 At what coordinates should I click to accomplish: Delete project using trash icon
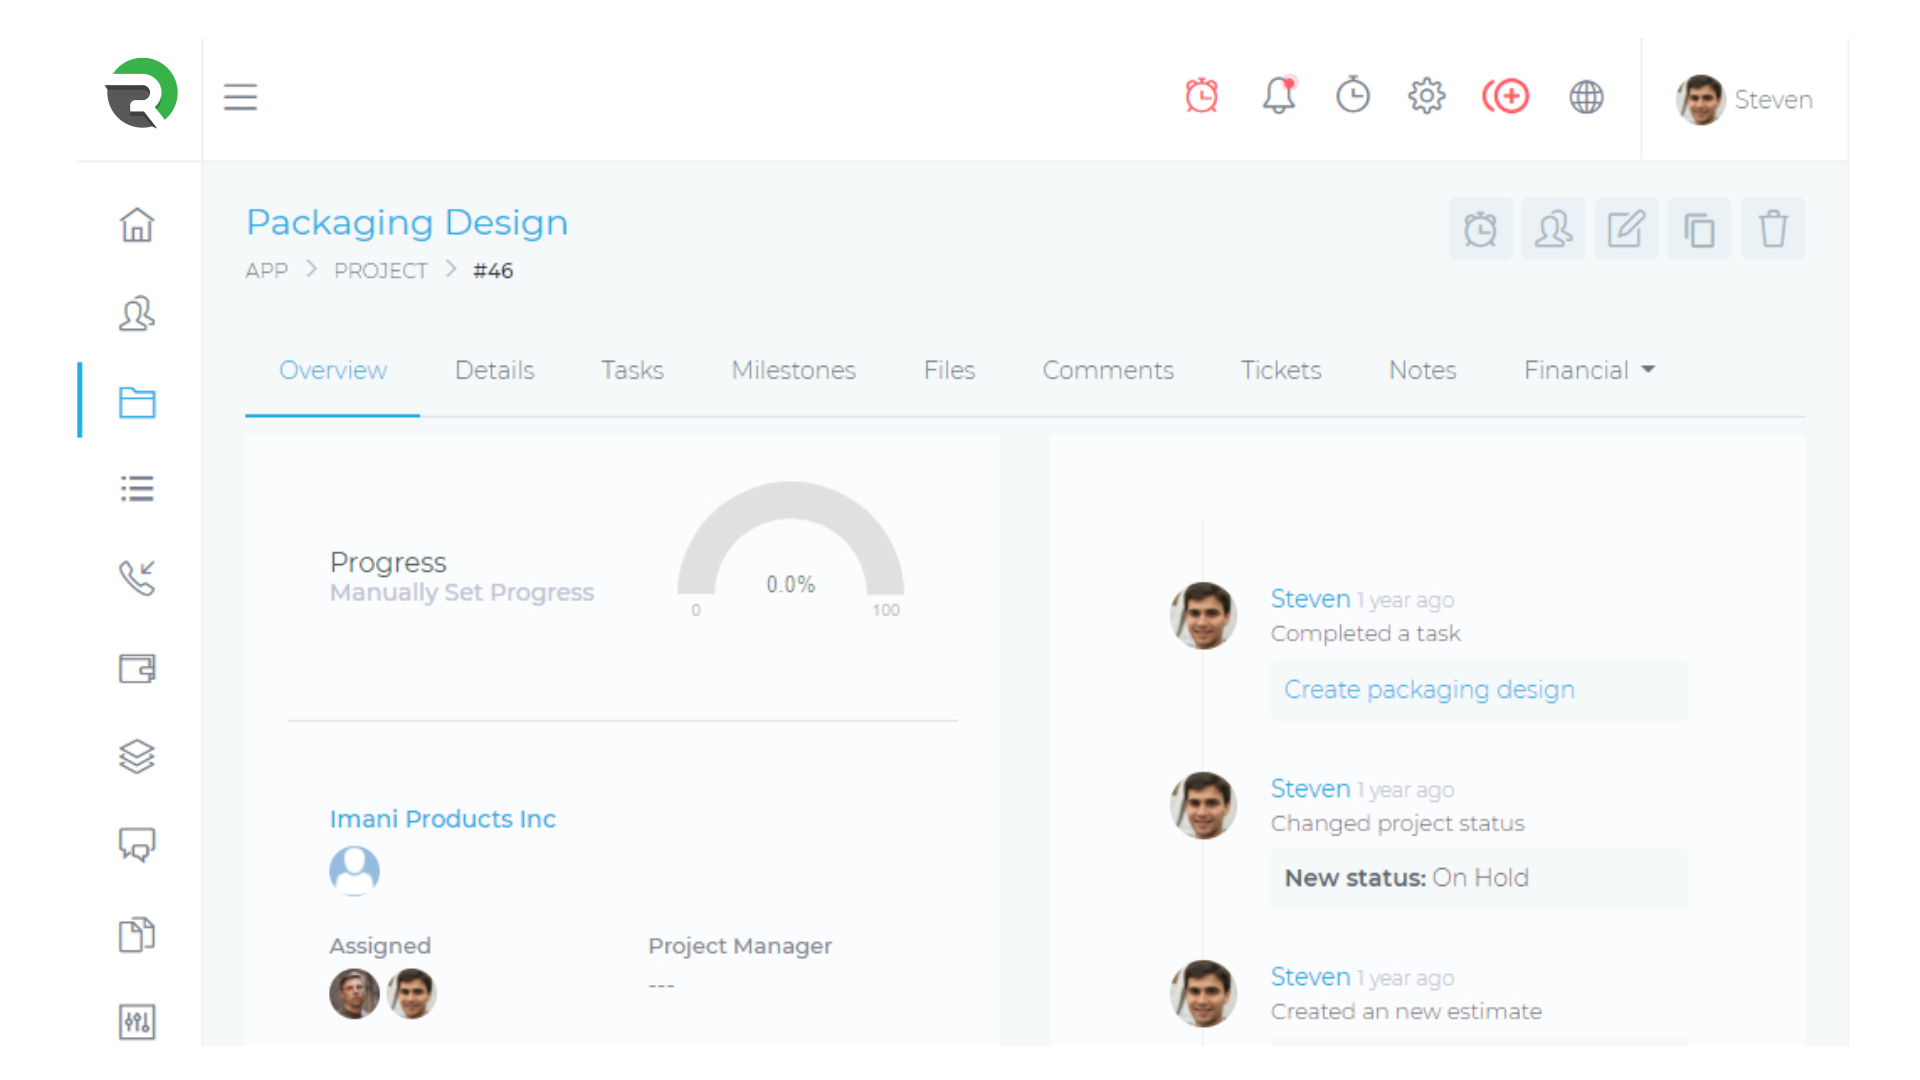[1773, 229]
